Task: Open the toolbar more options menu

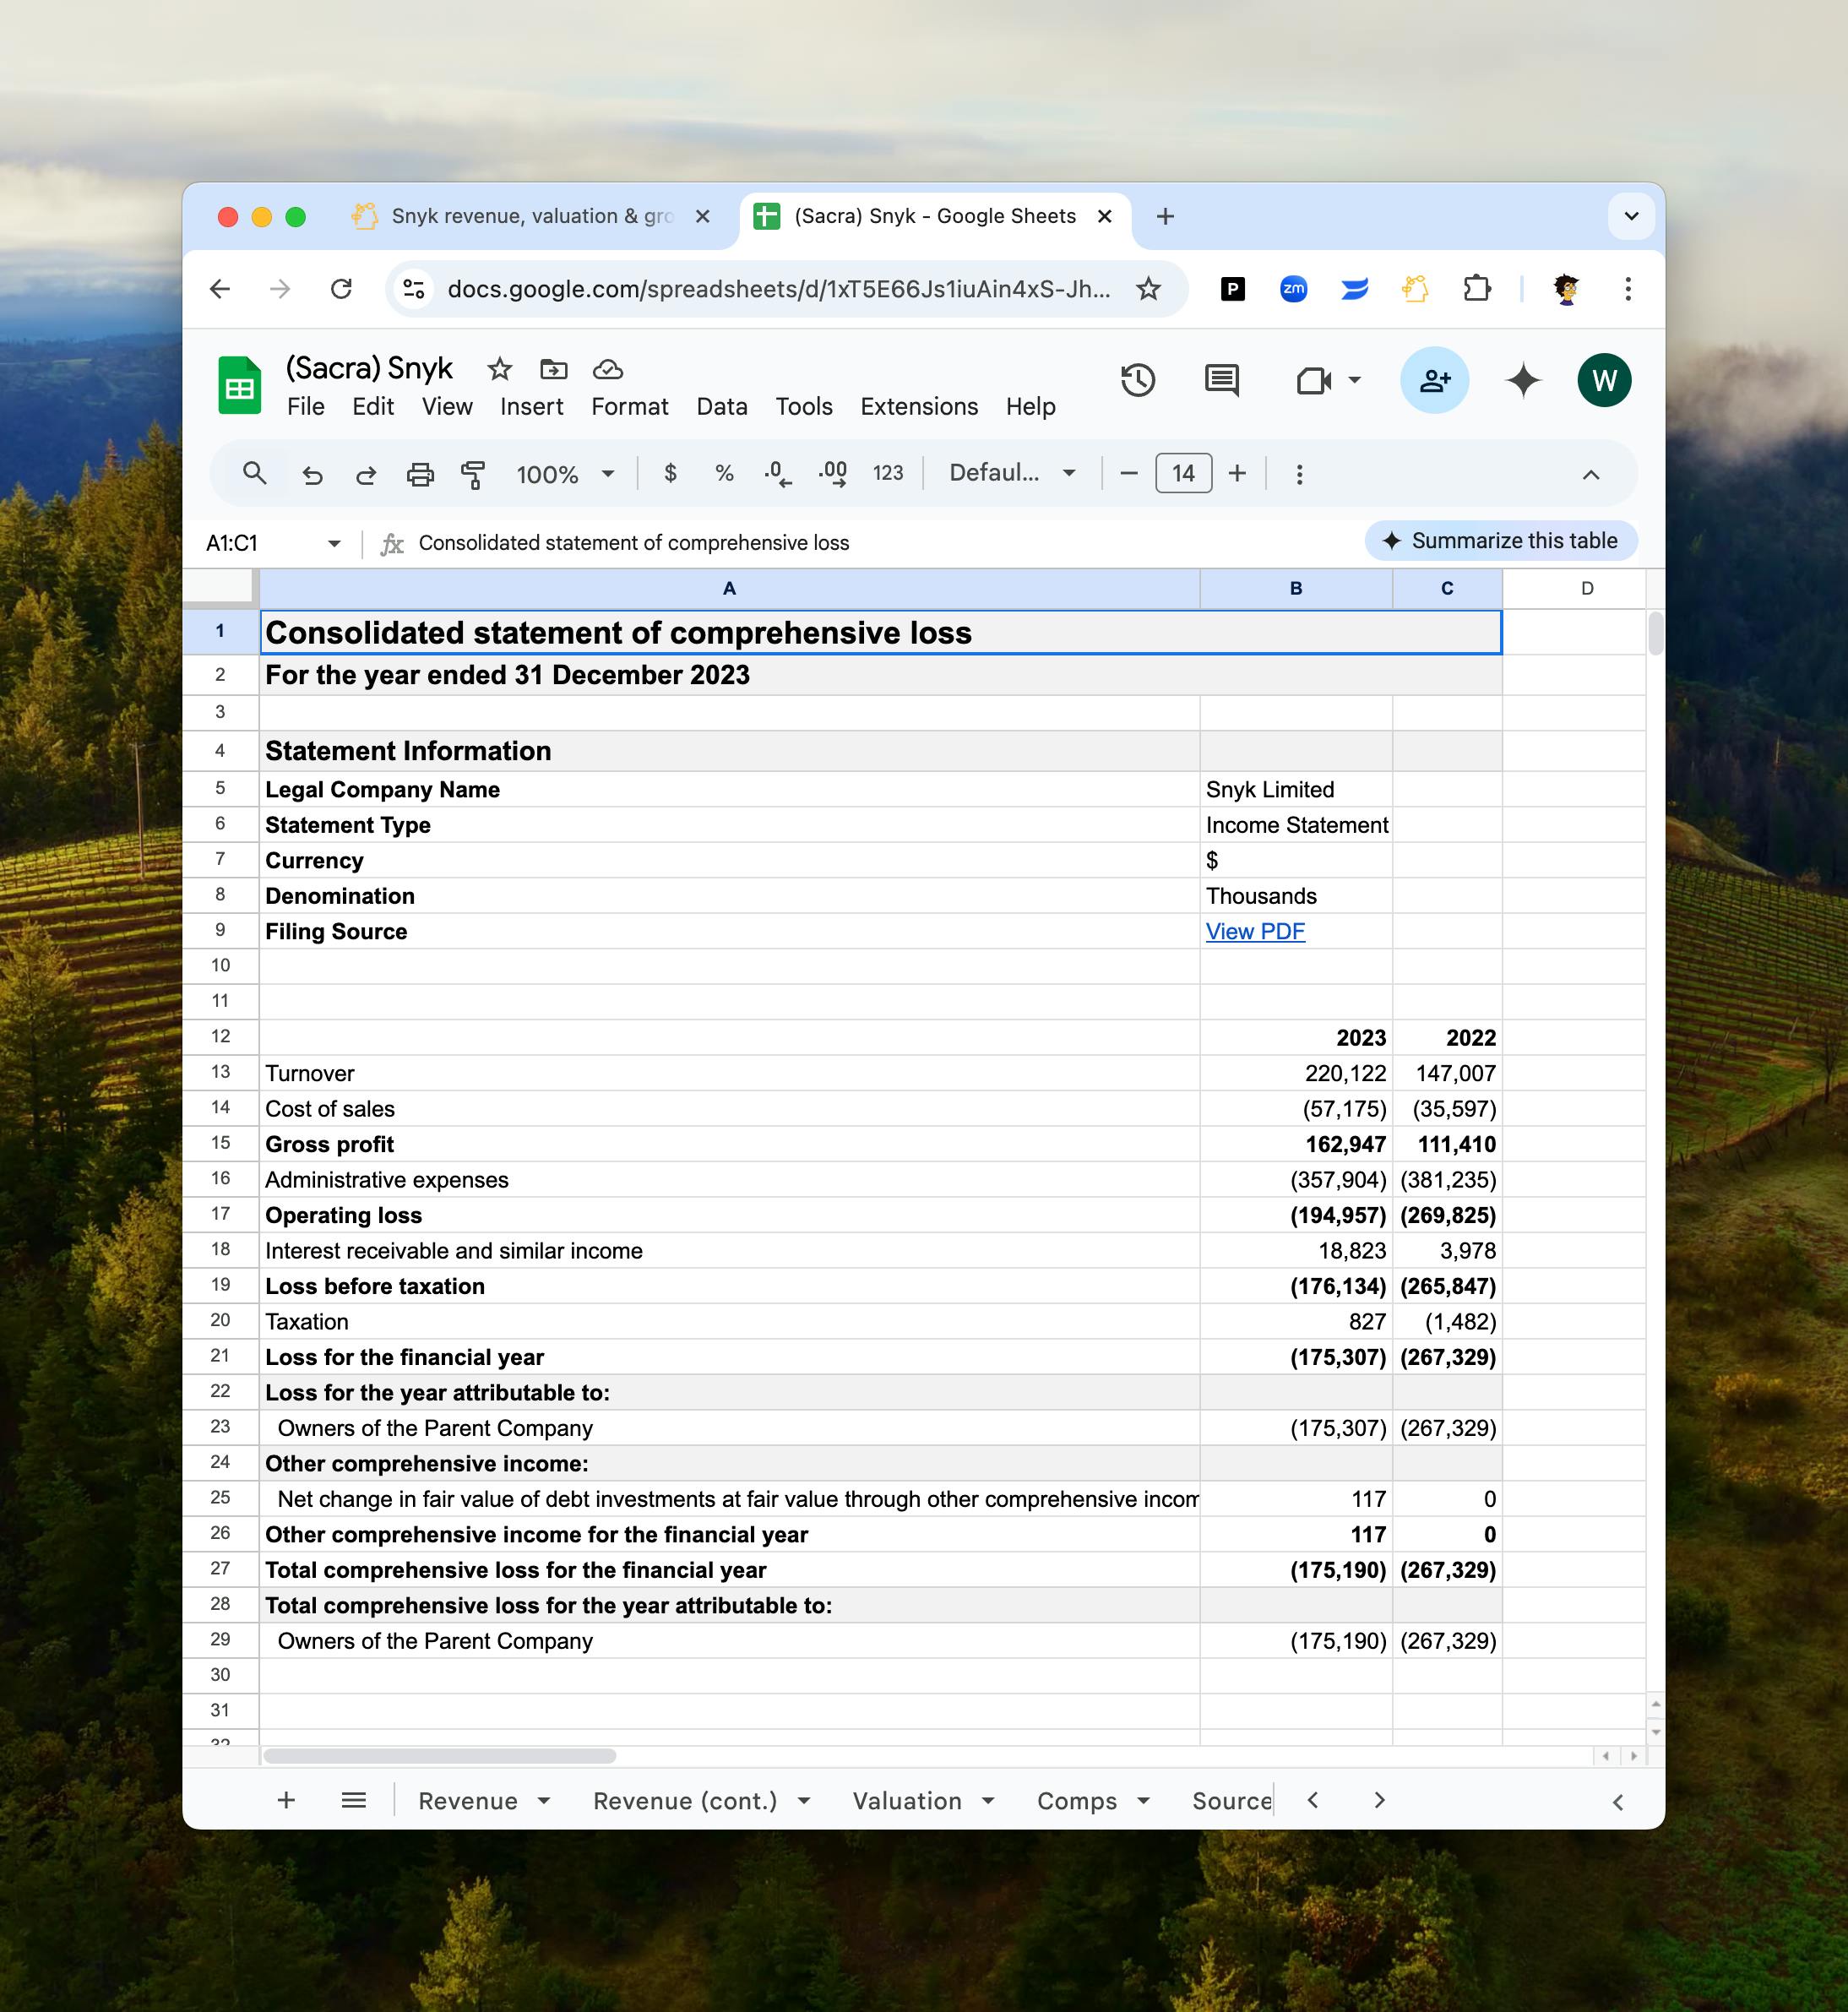Action: click(1300, 474)
